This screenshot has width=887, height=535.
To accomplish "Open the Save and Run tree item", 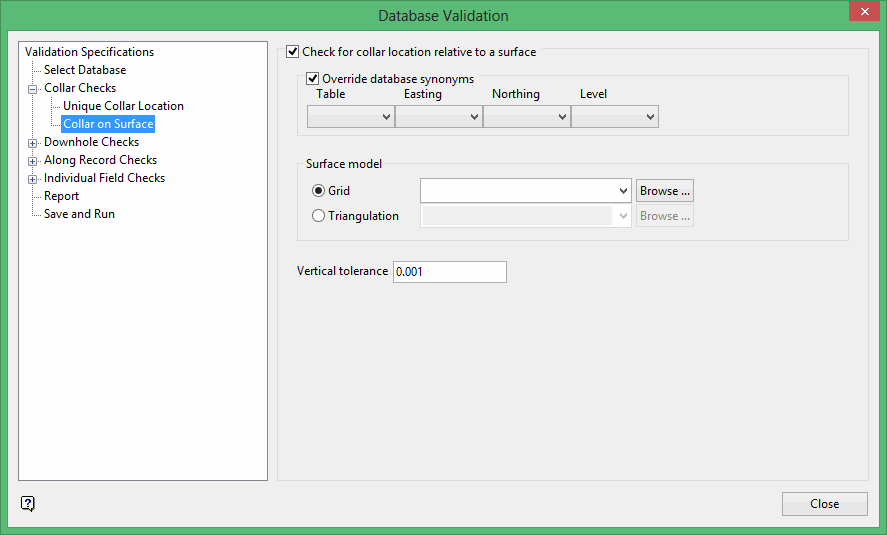I will 79,214.
